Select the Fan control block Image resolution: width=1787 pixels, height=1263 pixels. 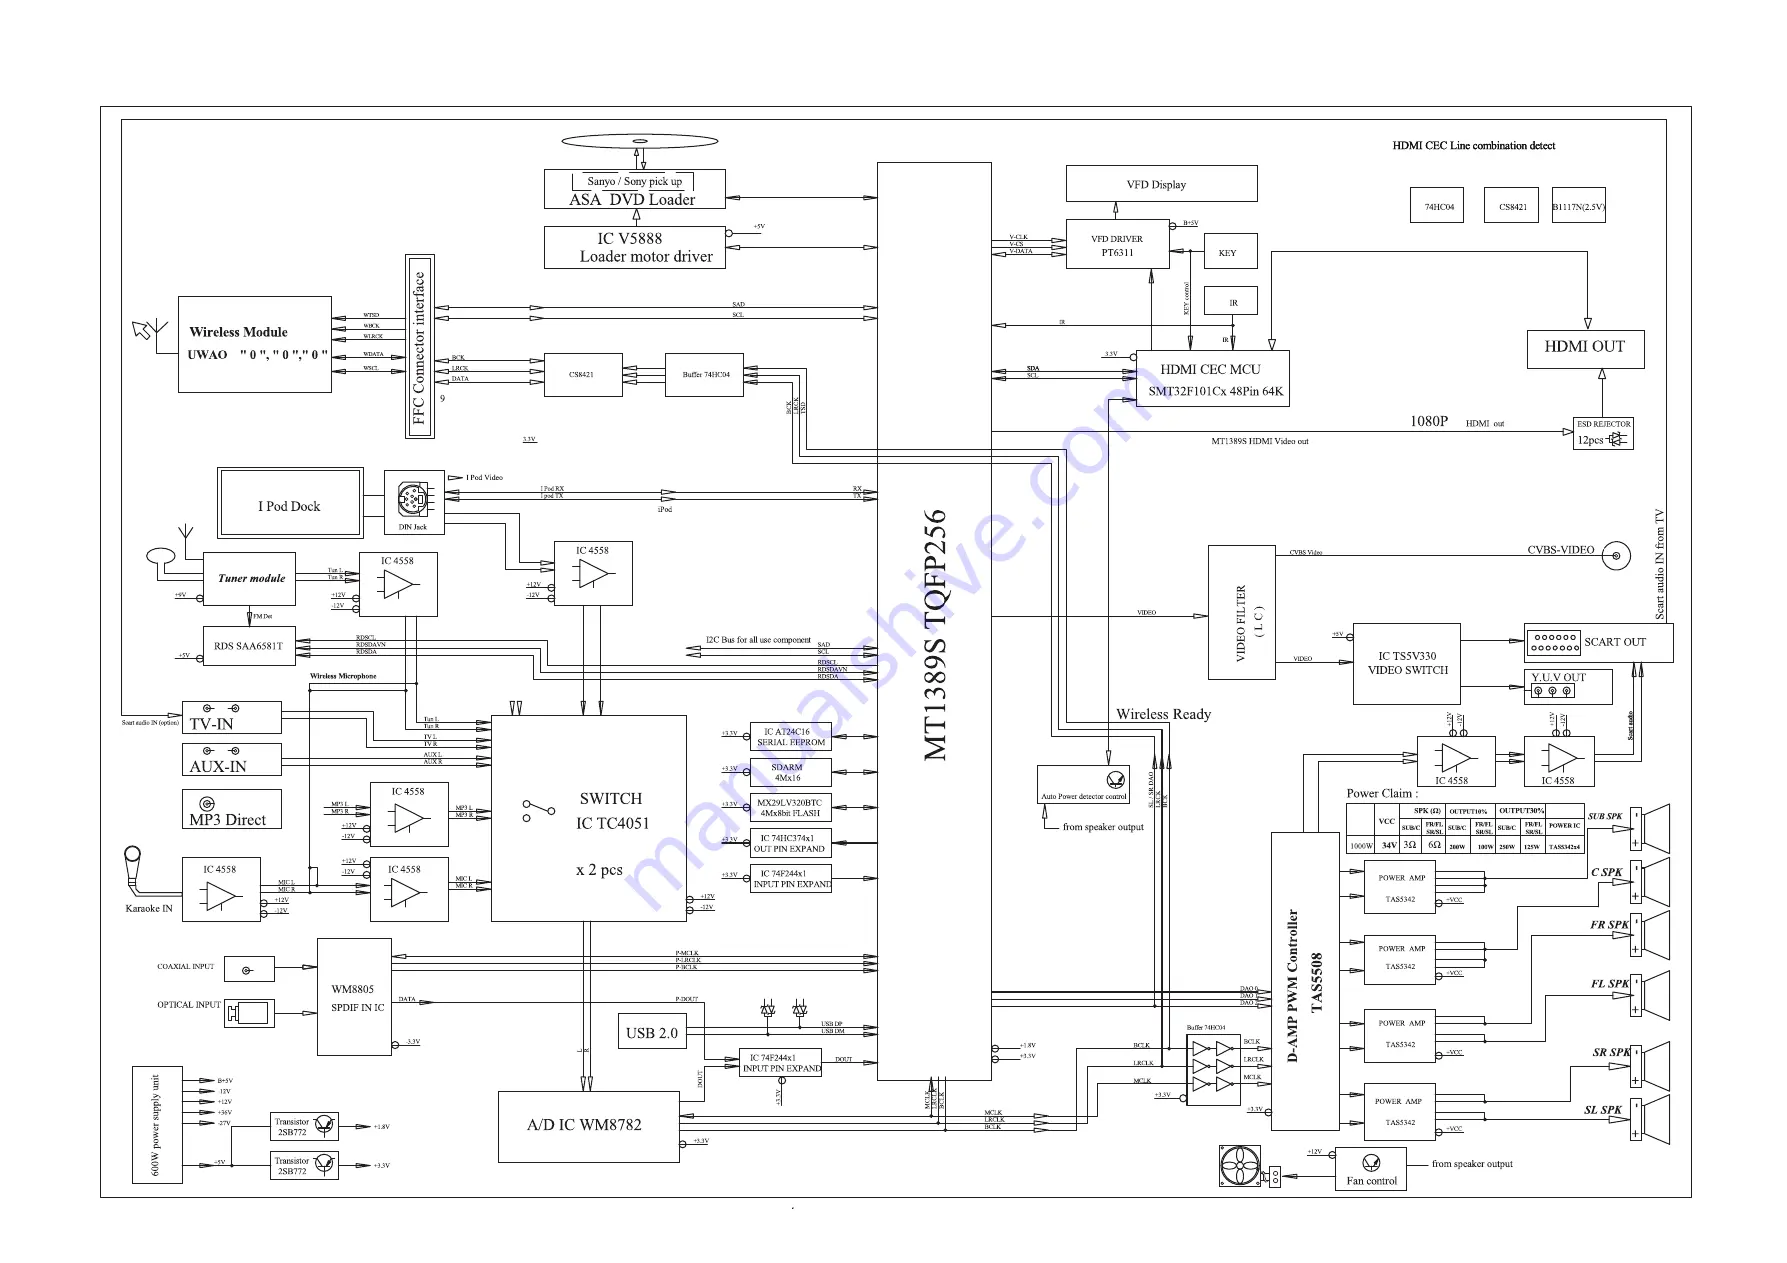click(x=1370, y=1169)
